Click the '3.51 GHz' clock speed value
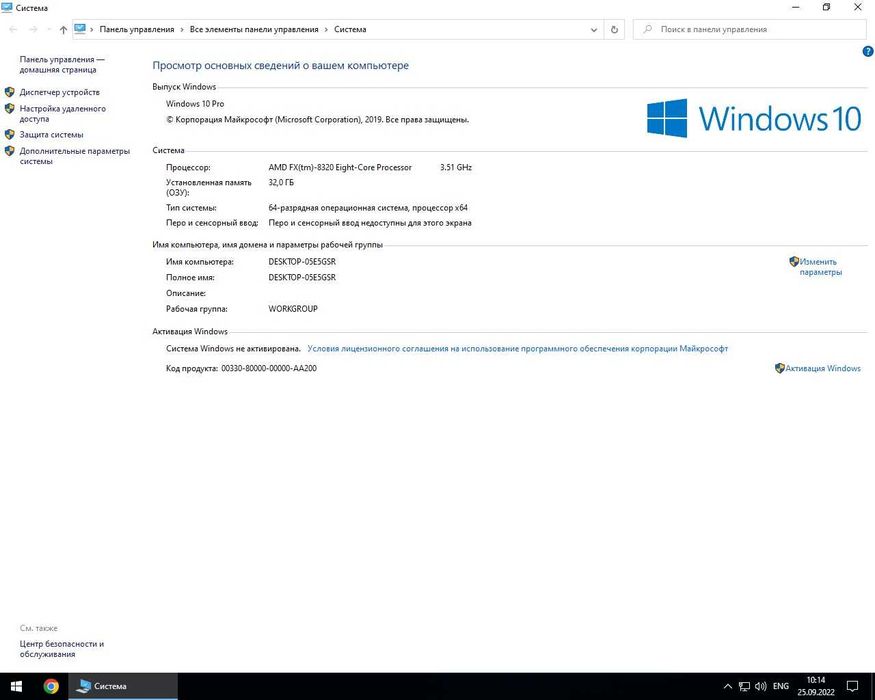The image size is (875, 700). 456,167
